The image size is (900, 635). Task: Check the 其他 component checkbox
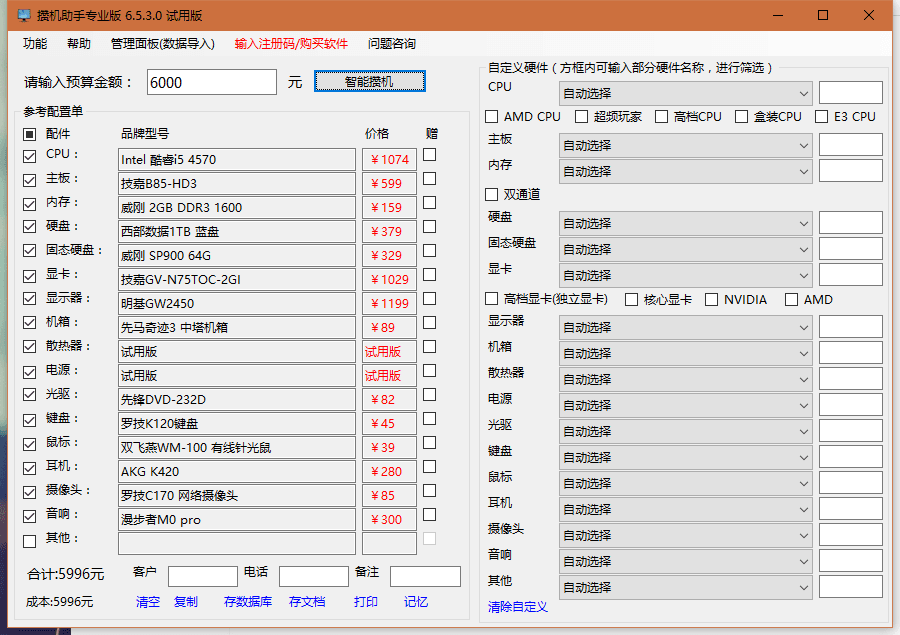click(29, 541)
